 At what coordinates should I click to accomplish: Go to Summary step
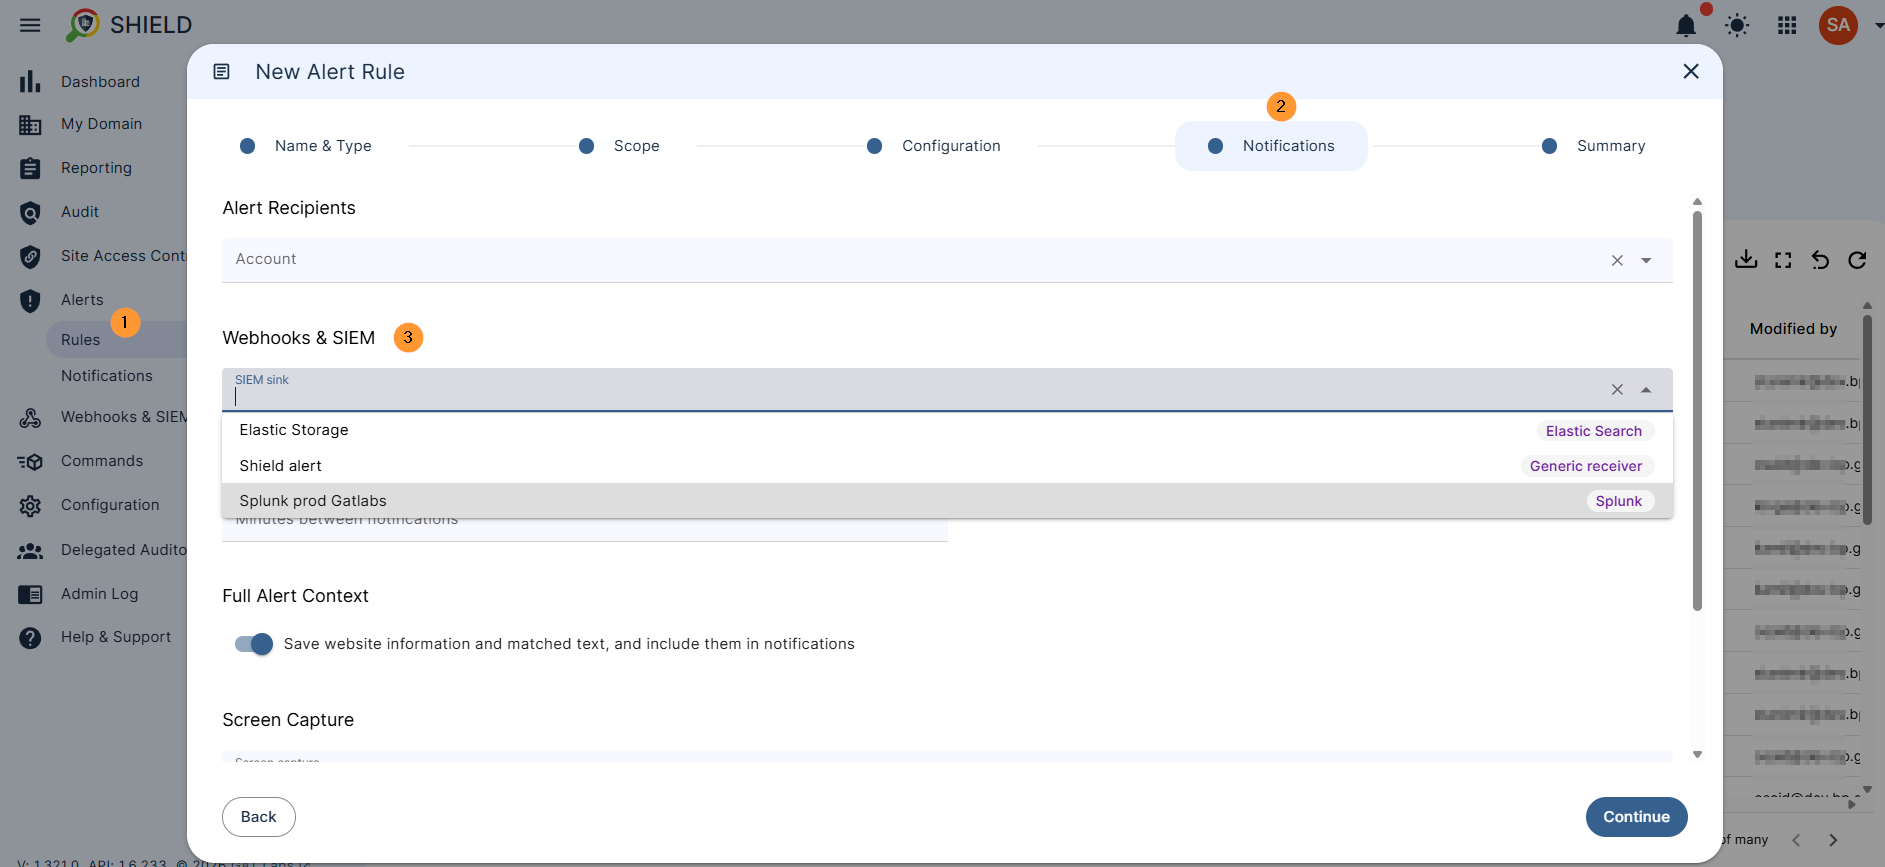[1594, 146]
